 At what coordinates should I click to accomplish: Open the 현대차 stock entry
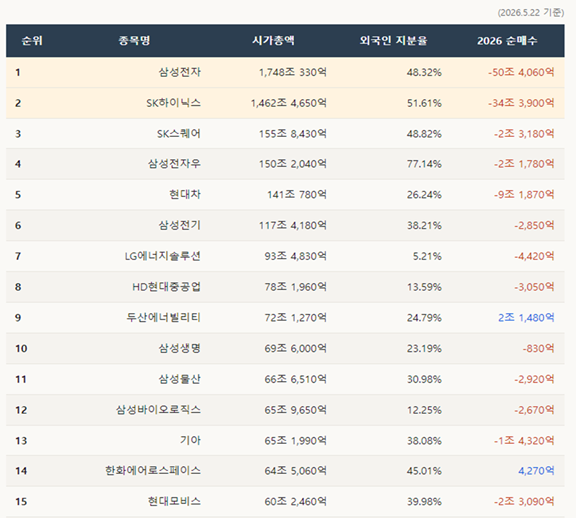tap(185, 194)
